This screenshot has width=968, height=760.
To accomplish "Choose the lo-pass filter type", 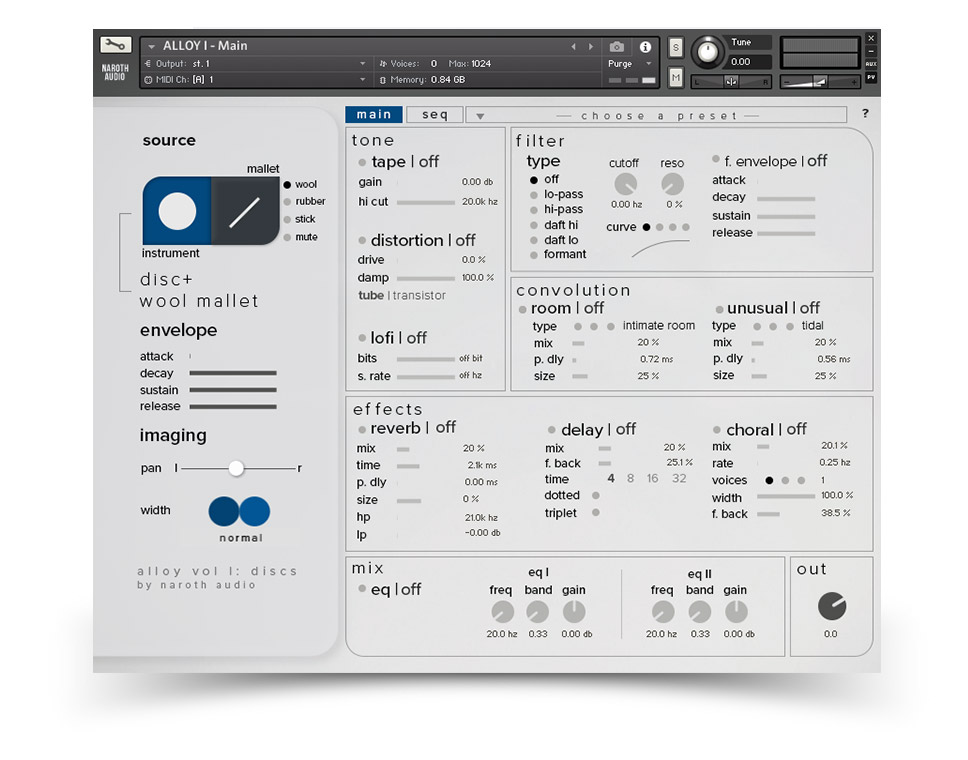I will tap(534, 195).
